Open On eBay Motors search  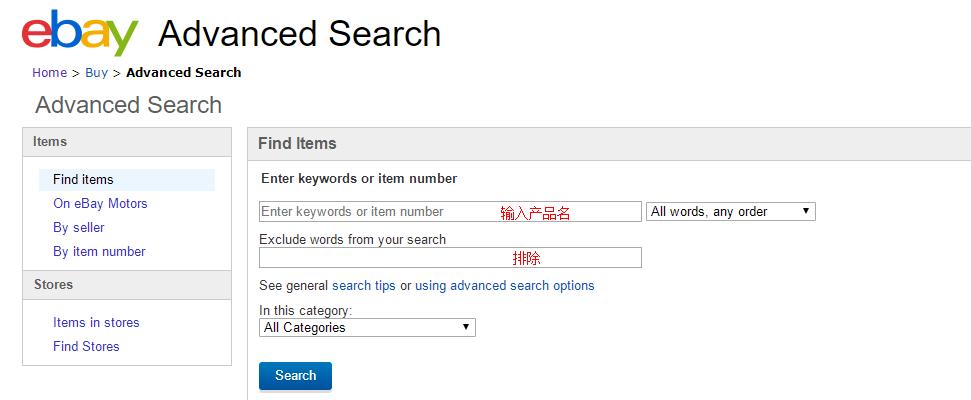click(x=100, y=204)
